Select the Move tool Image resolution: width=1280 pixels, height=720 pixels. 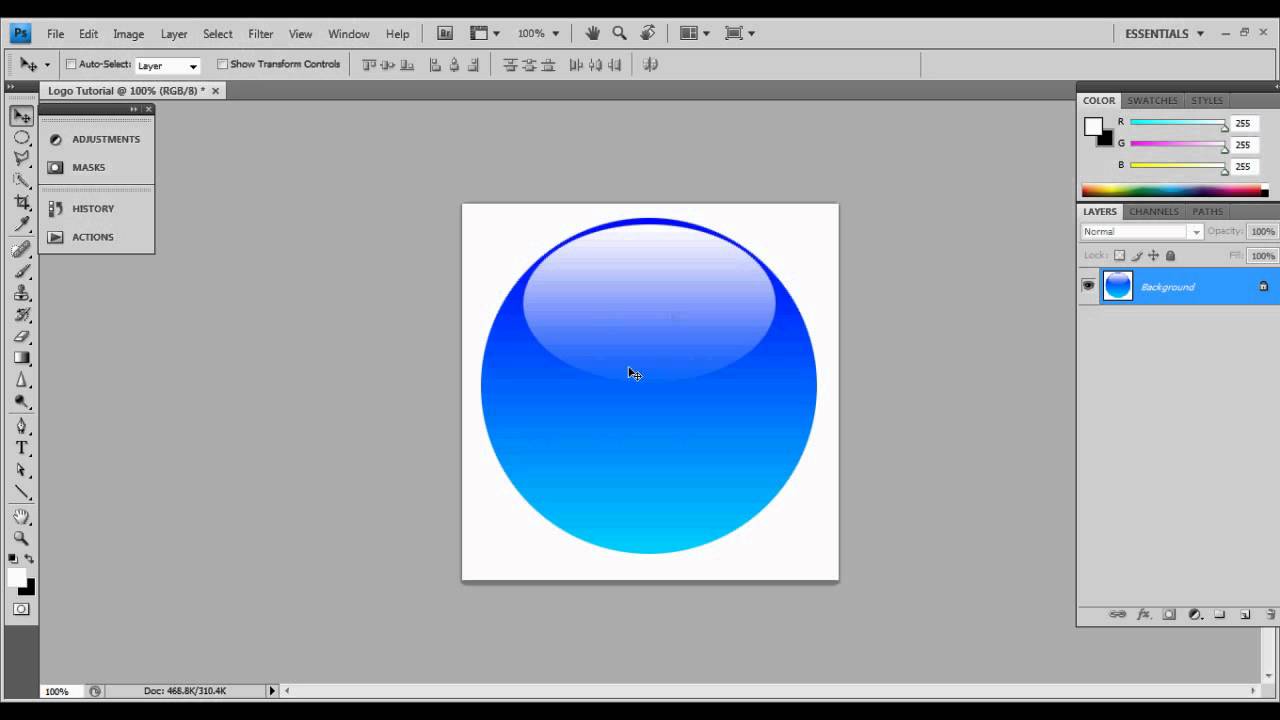22,115
